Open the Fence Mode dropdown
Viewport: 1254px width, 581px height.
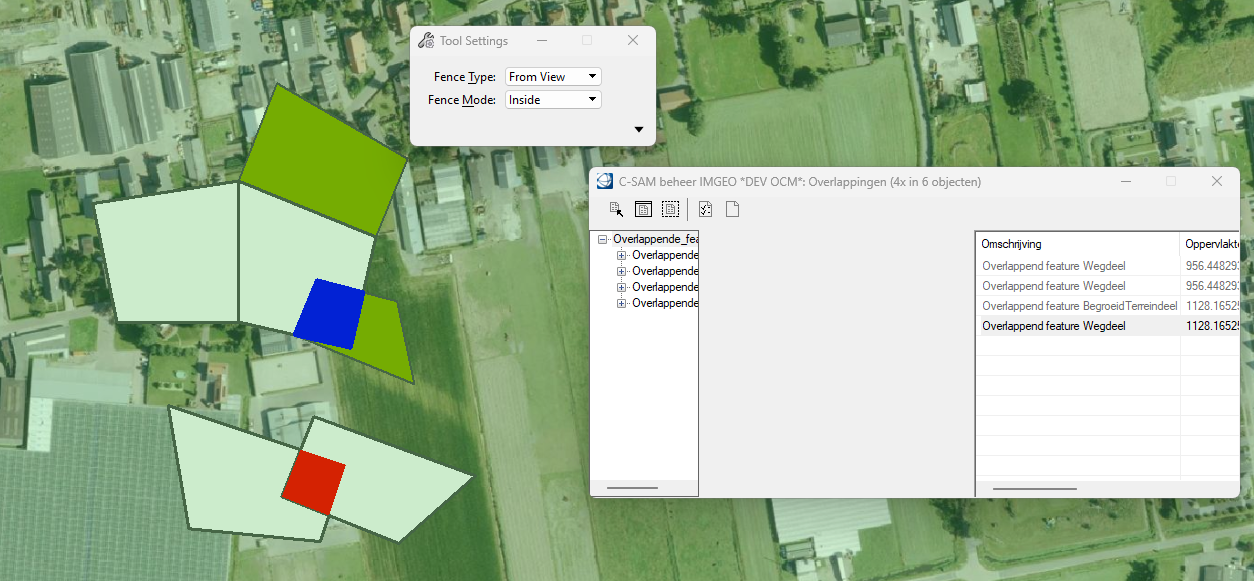552,99
